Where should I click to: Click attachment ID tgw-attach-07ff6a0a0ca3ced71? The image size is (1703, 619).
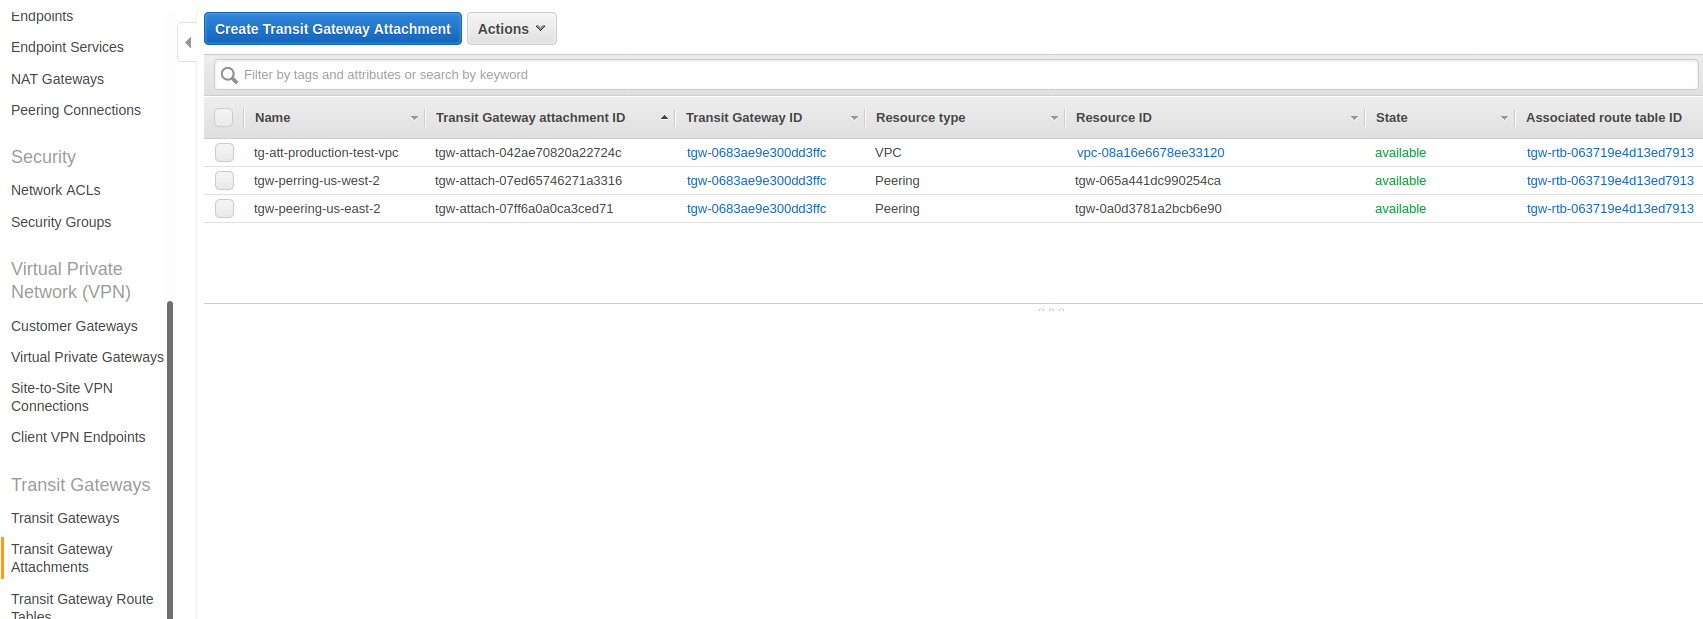524,209
